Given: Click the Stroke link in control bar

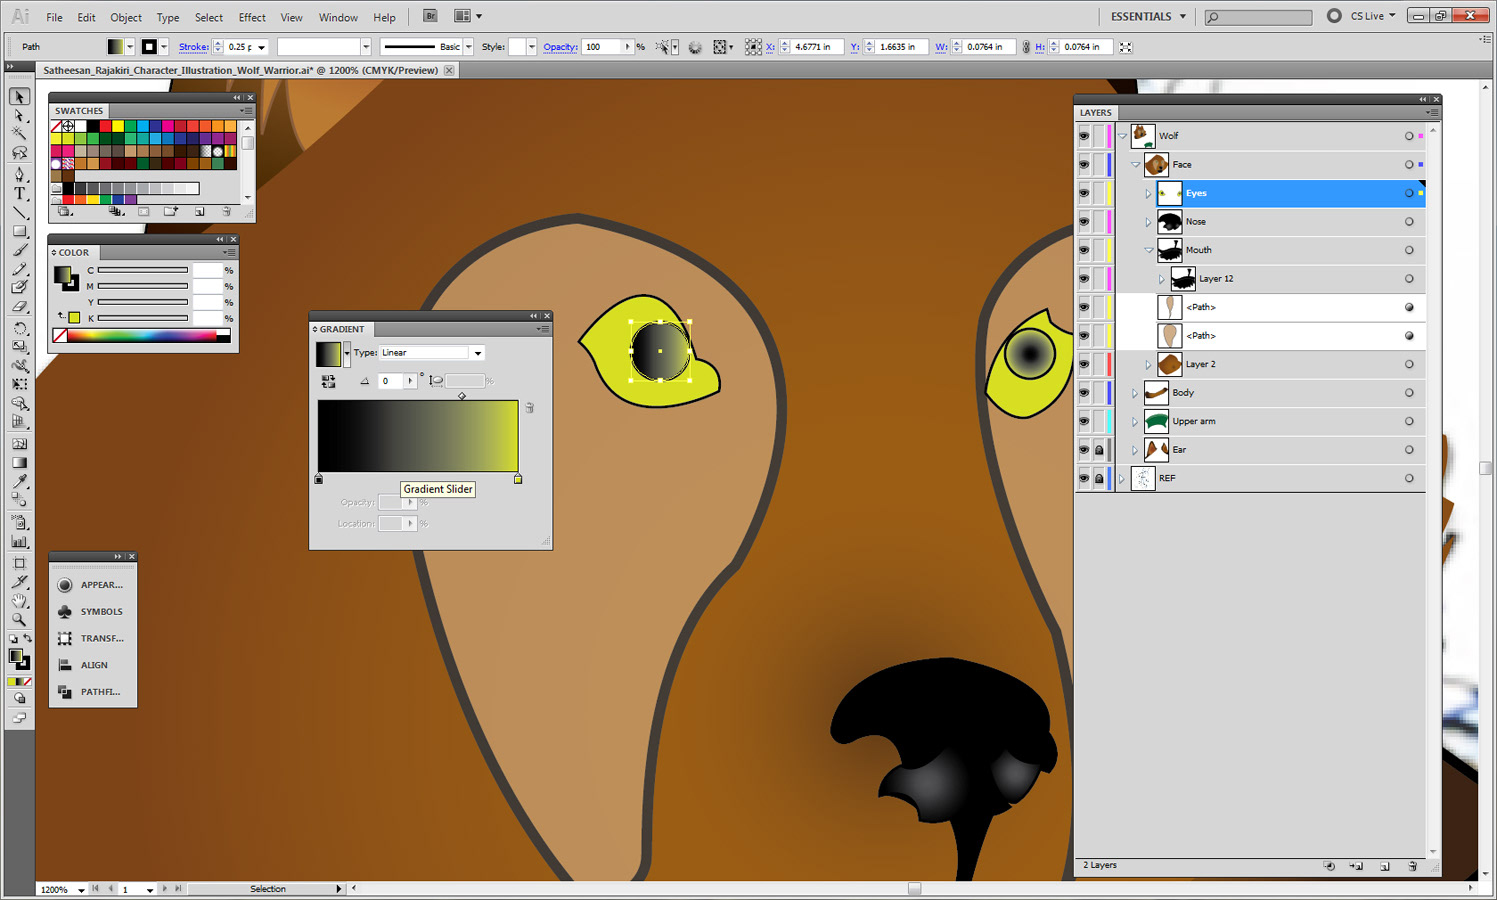Looking at the screenshot, I should tap(193, 47).
